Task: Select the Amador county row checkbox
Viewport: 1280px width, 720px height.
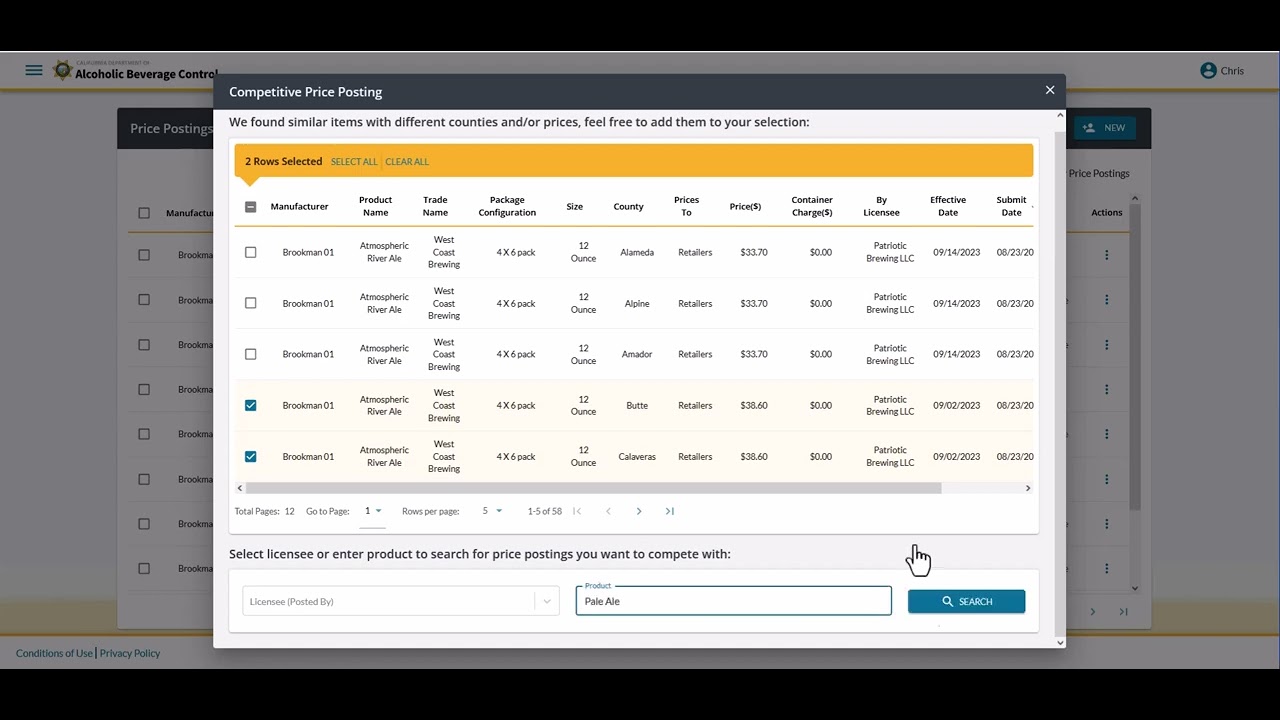Action: [251, 354]
